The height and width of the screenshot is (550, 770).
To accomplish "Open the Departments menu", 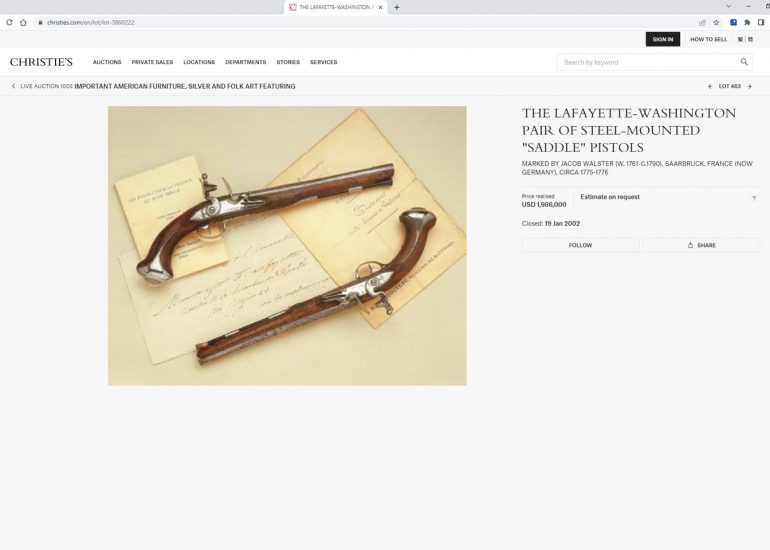I will click(246, 62).
